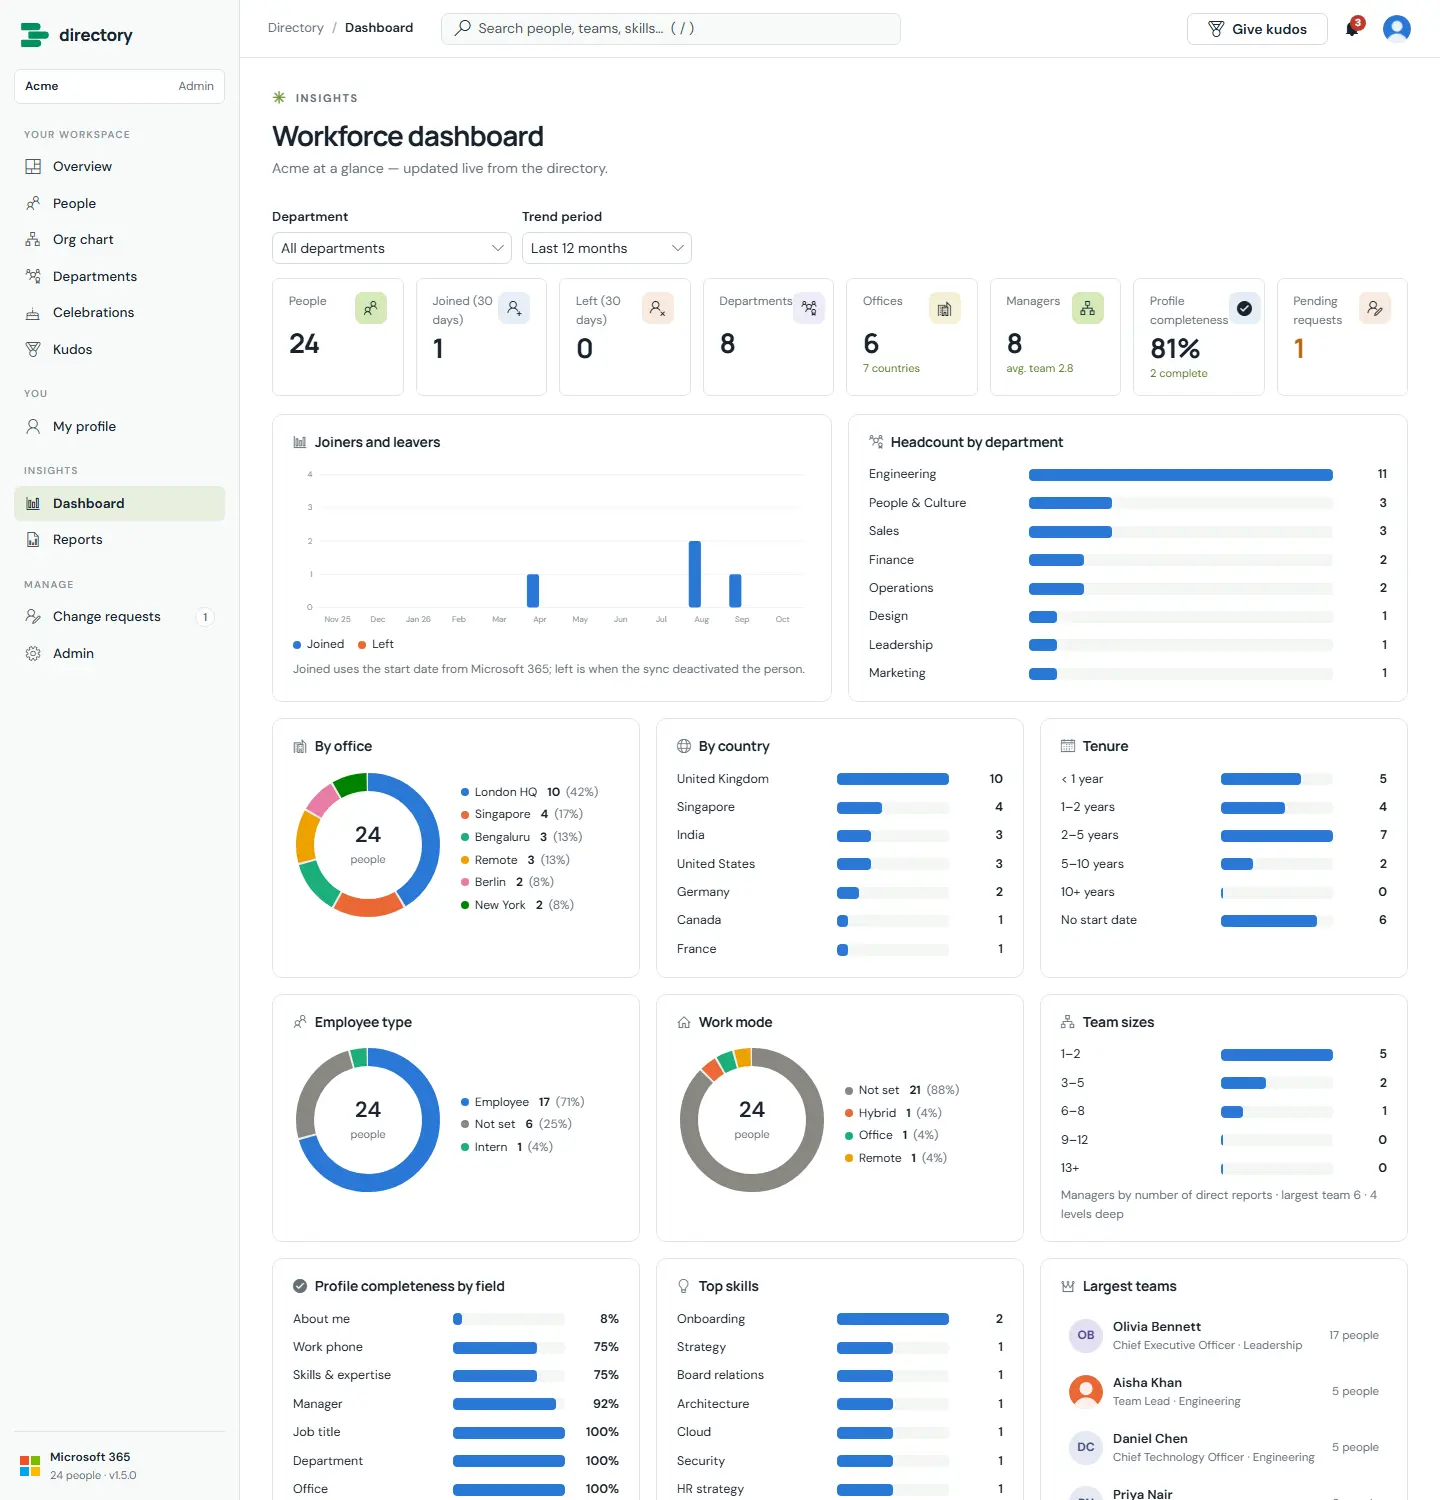
Task: Click the Microsoft 365 logo icon
Action: pyautogui.click(x=30, y=1466)
